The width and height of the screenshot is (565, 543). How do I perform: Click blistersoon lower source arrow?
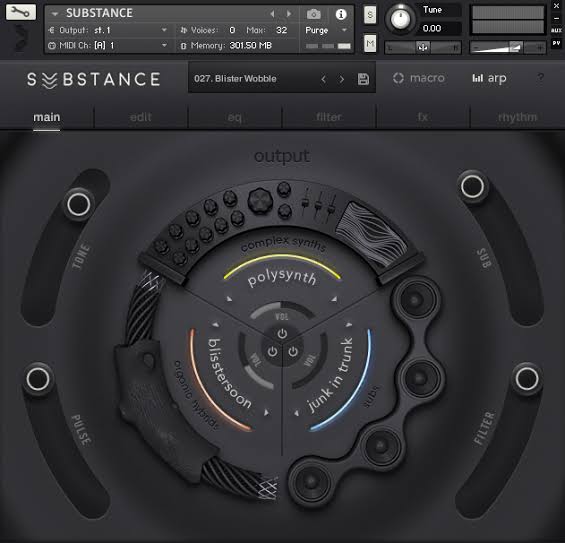pos(266,412)
